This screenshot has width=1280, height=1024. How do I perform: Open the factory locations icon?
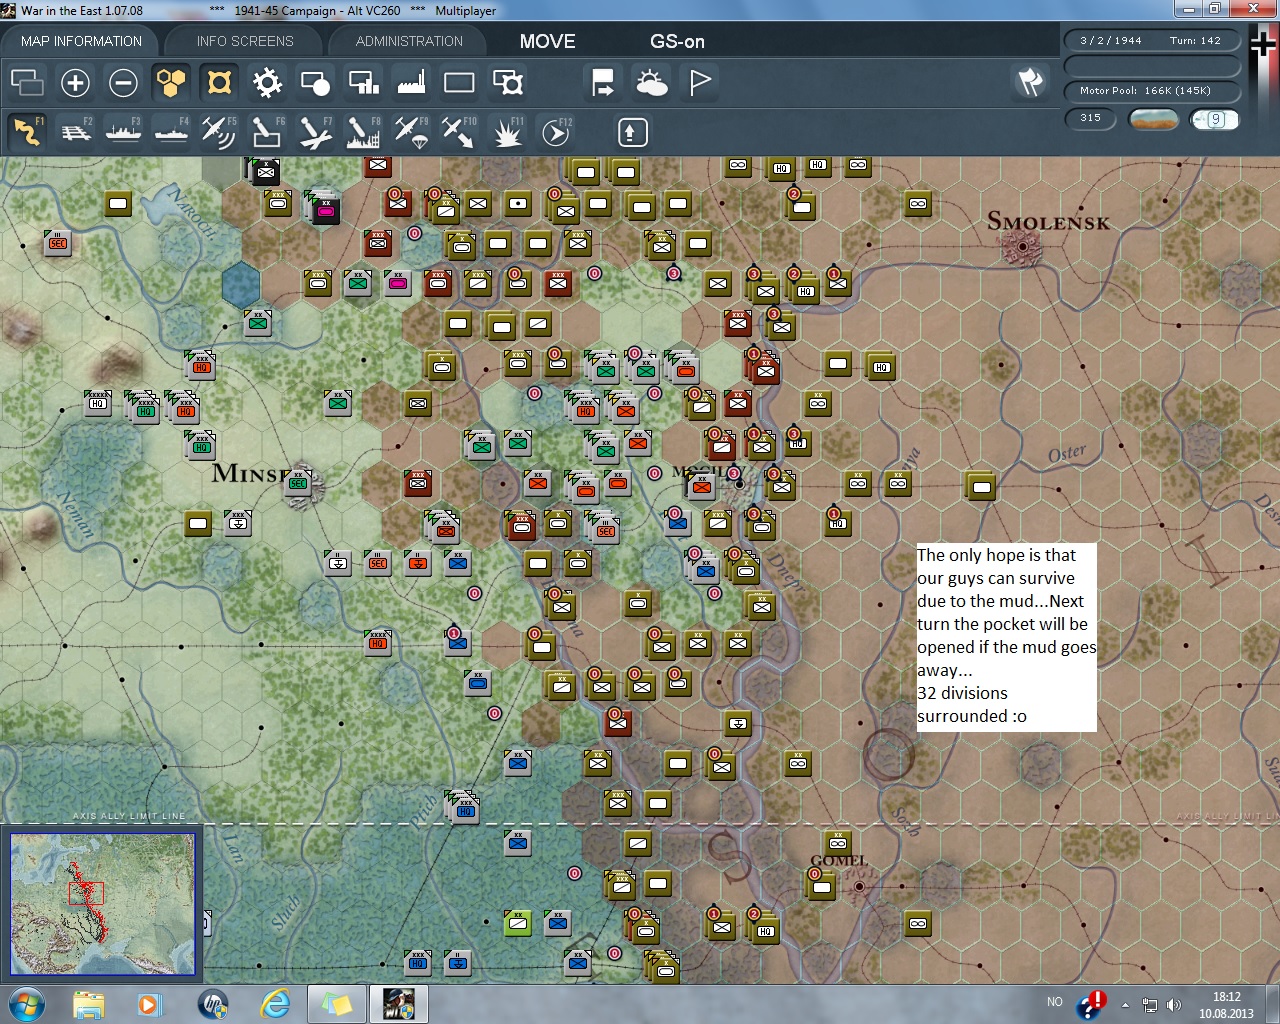[x=411, y=83]
